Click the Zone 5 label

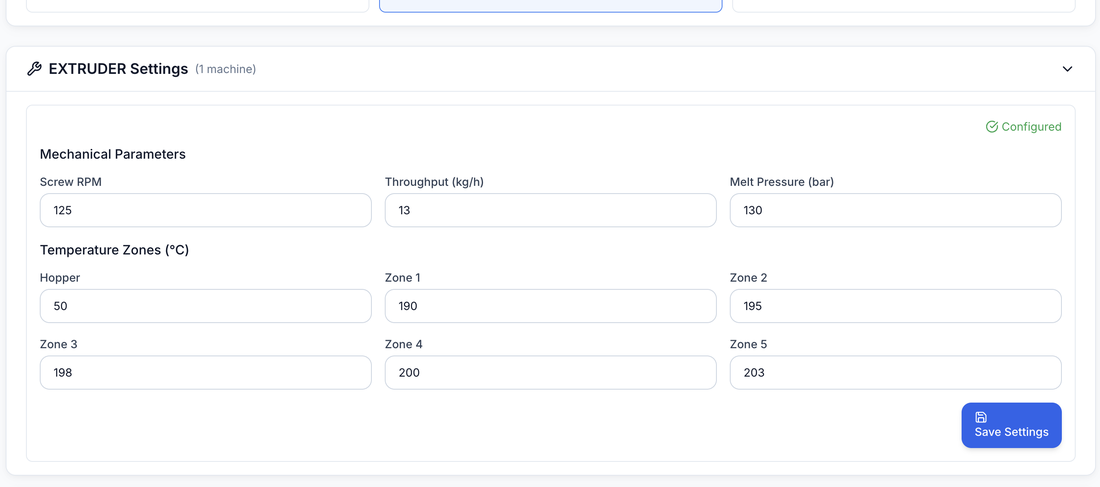tap(749, 345)
